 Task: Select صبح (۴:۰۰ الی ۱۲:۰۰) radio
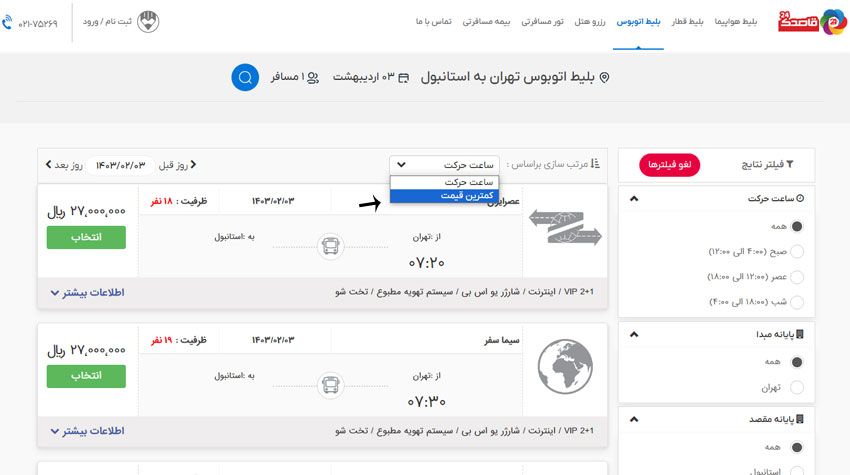(x=797, y=252)
